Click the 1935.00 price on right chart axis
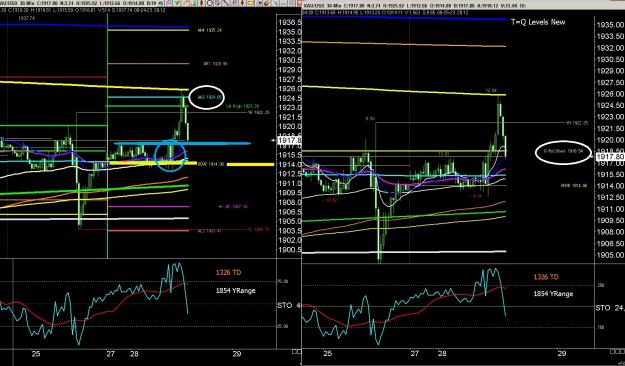625x366 pixels. (610, 25)
